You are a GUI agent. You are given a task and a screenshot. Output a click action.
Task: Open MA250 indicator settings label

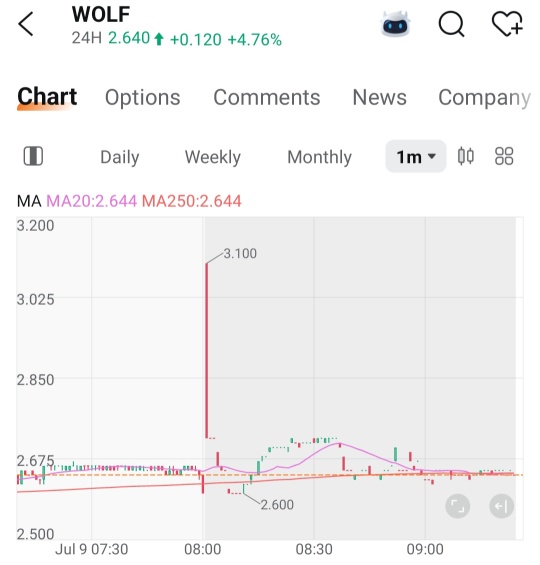pos(192,201)
